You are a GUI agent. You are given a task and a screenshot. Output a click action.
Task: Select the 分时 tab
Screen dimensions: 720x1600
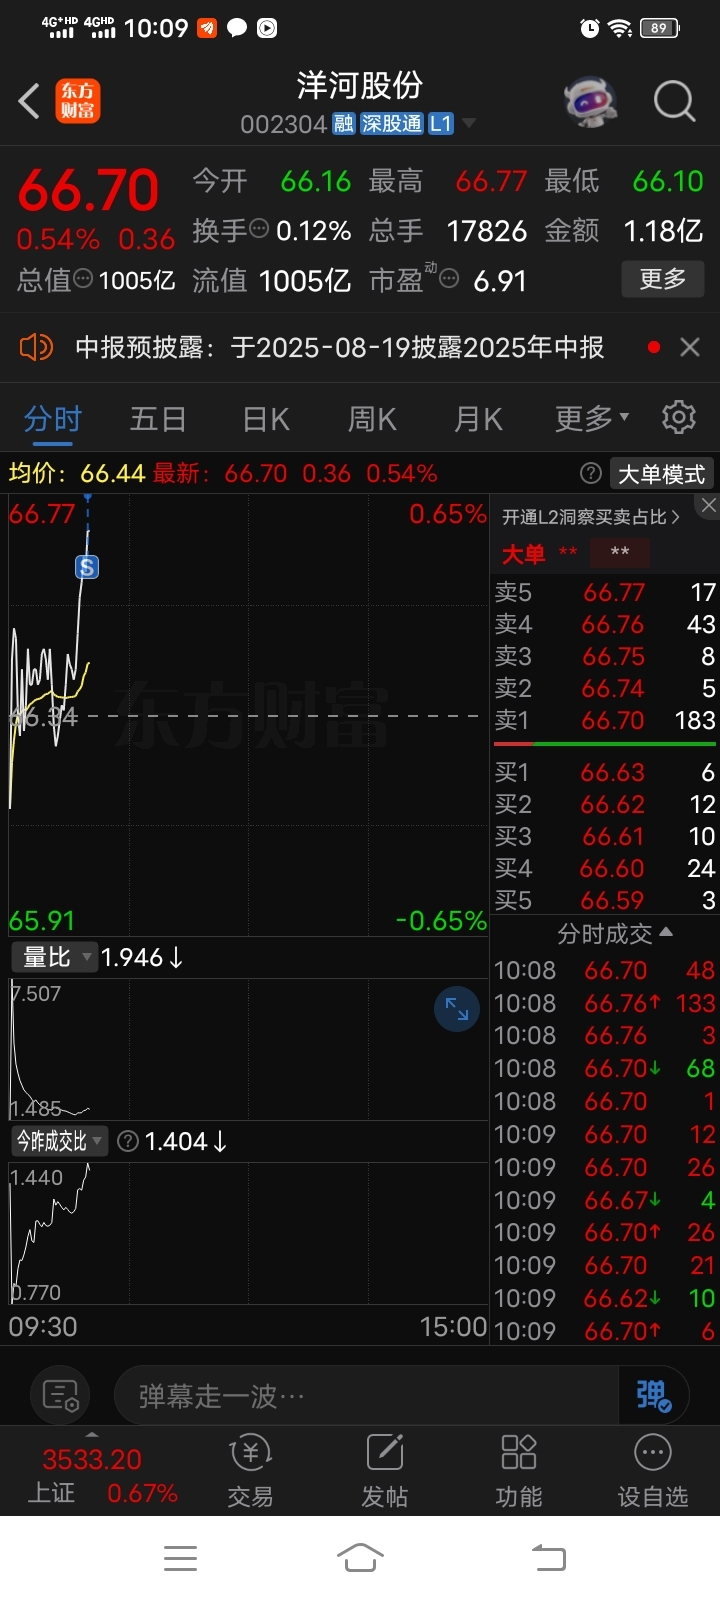click(x=53, y=419)
